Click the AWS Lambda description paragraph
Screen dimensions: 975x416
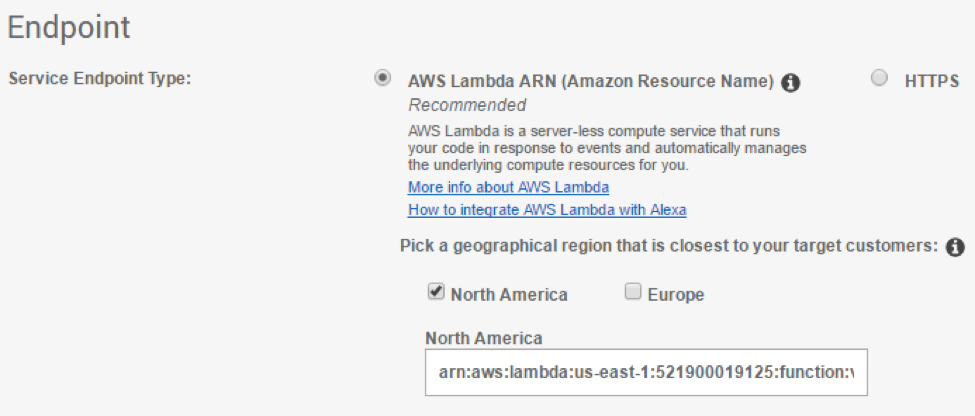pos(607,147)
